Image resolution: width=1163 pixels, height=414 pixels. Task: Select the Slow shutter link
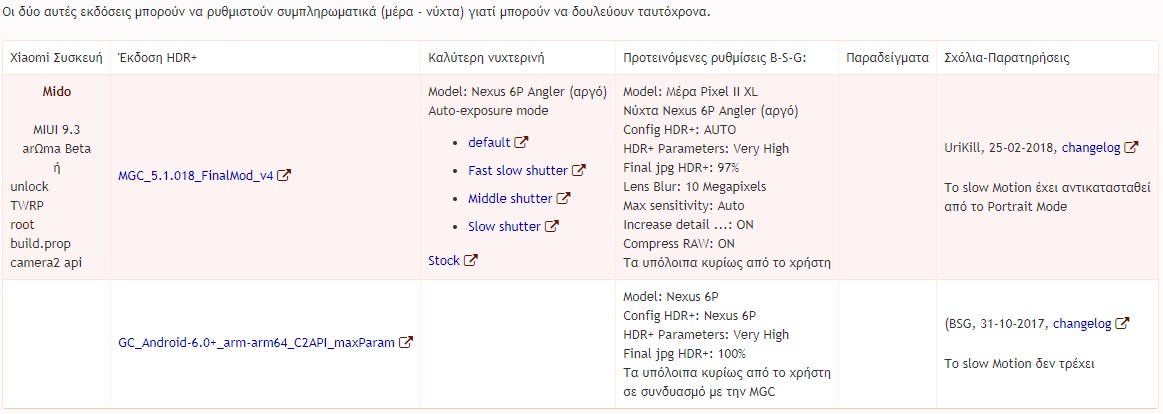[504, 226]
